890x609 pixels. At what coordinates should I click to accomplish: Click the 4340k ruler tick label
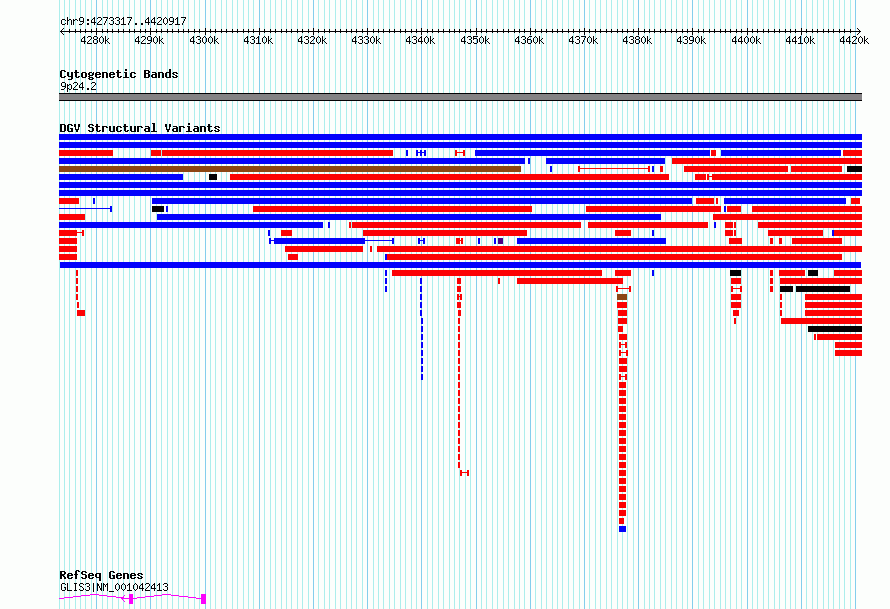tap(420, 40)
